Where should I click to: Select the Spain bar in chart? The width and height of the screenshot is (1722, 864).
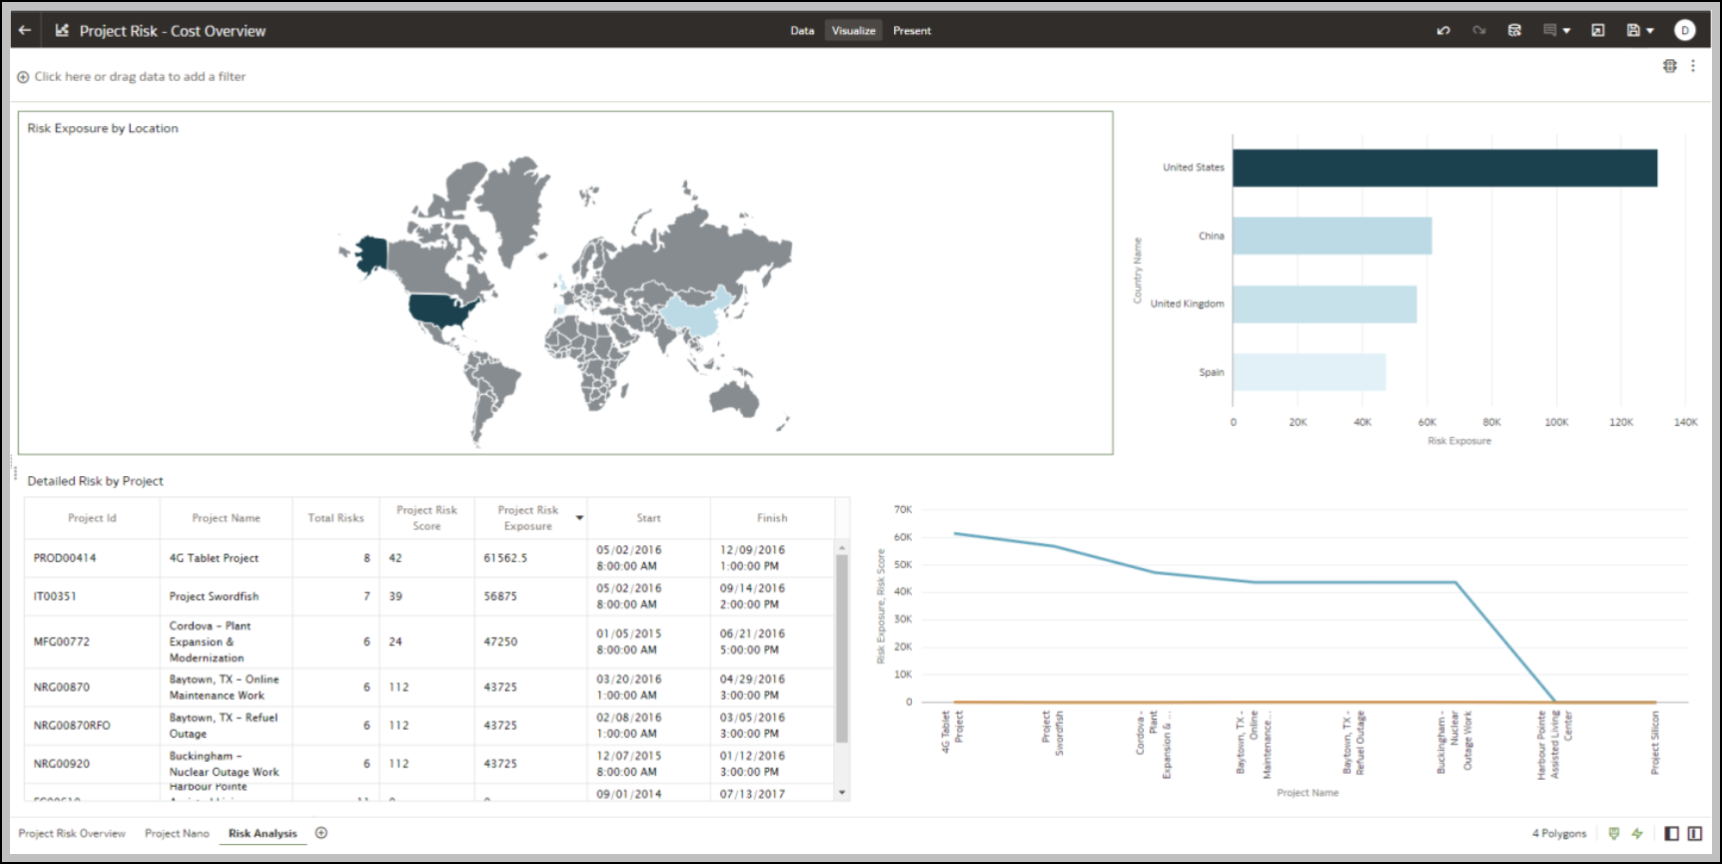(1309, 372)
